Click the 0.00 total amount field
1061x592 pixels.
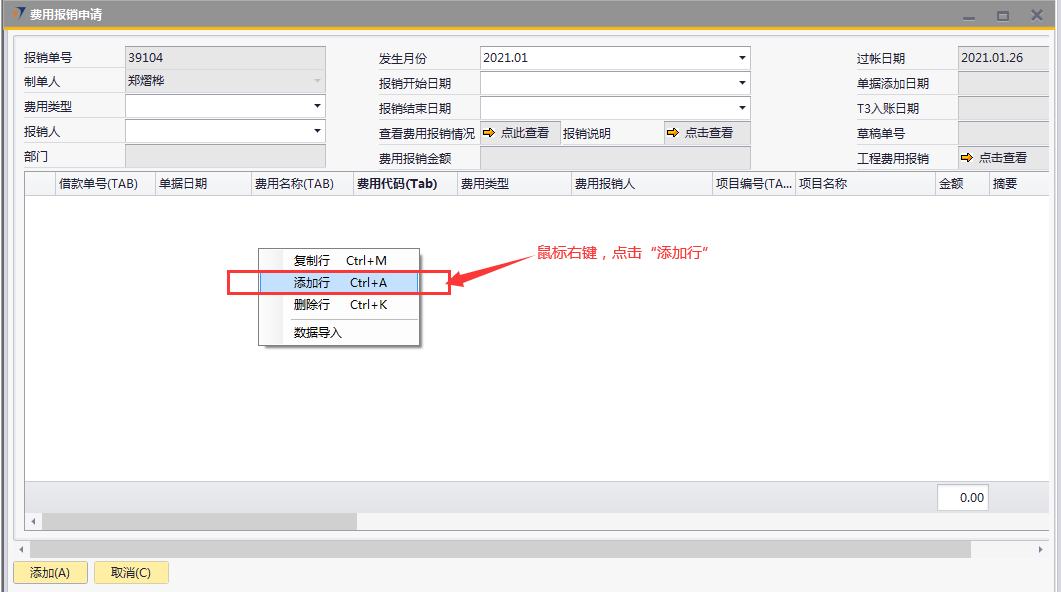(x=963, y=497)
